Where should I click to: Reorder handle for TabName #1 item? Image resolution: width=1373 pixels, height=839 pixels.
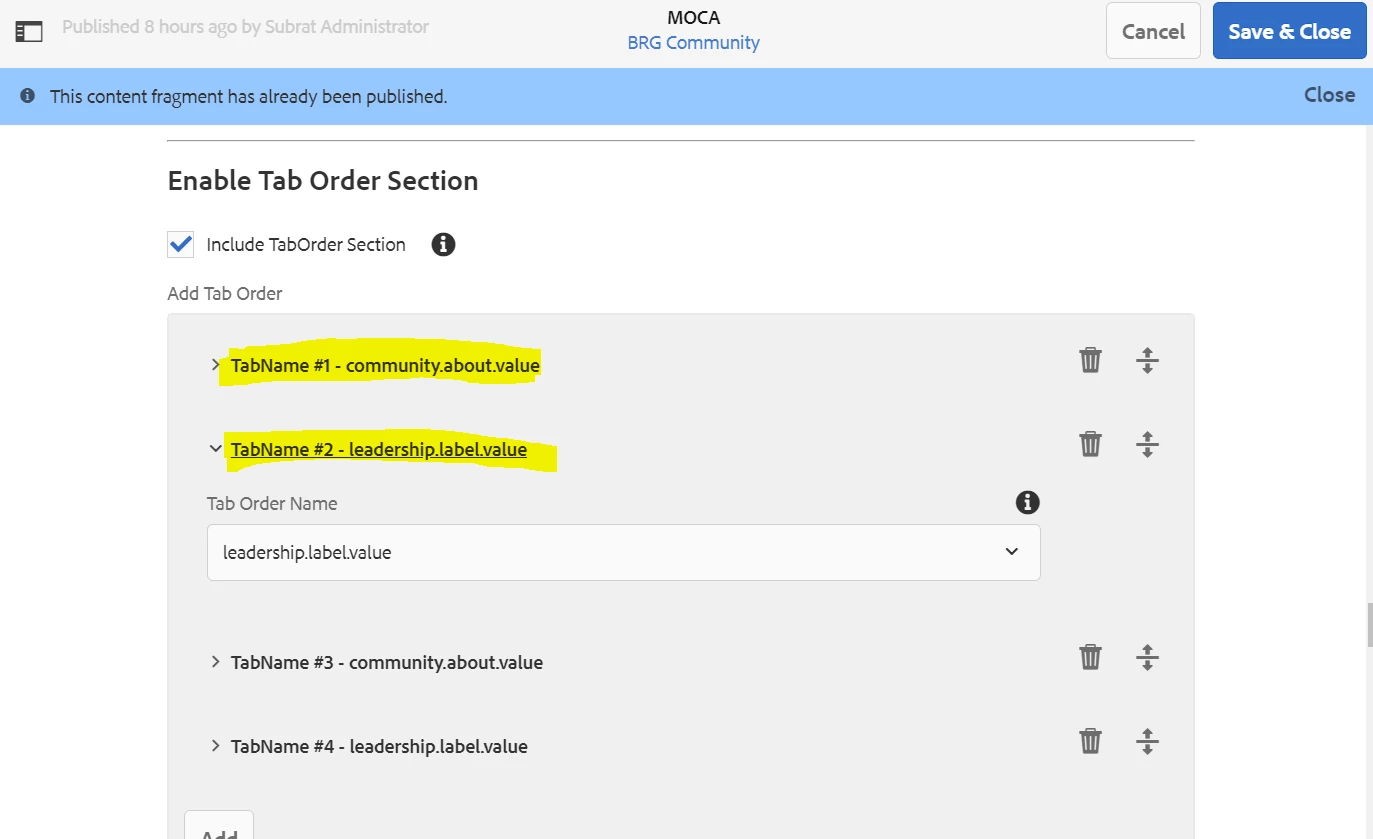coord(1147,360)
